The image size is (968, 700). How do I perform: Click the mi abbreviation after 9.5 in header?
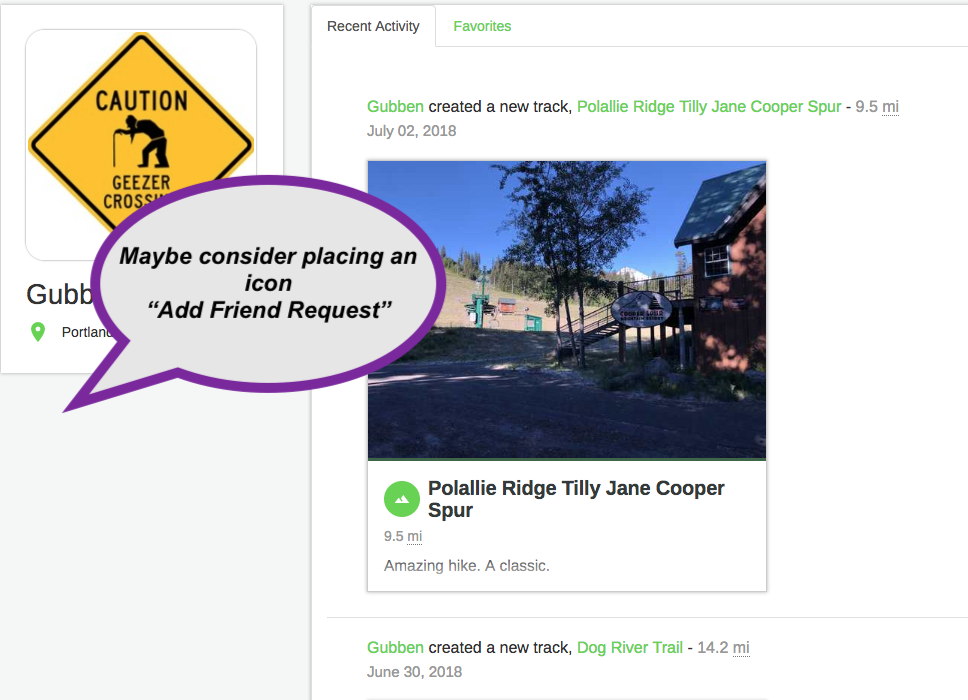(x=890, y=106)
